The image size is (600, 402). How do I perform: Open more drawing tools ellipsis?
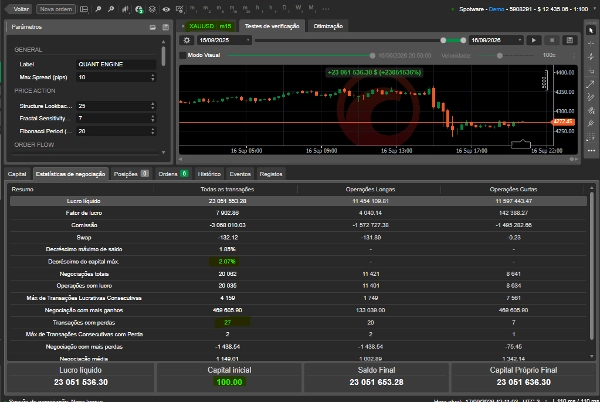pyautogui.click(x=591, y=151)
